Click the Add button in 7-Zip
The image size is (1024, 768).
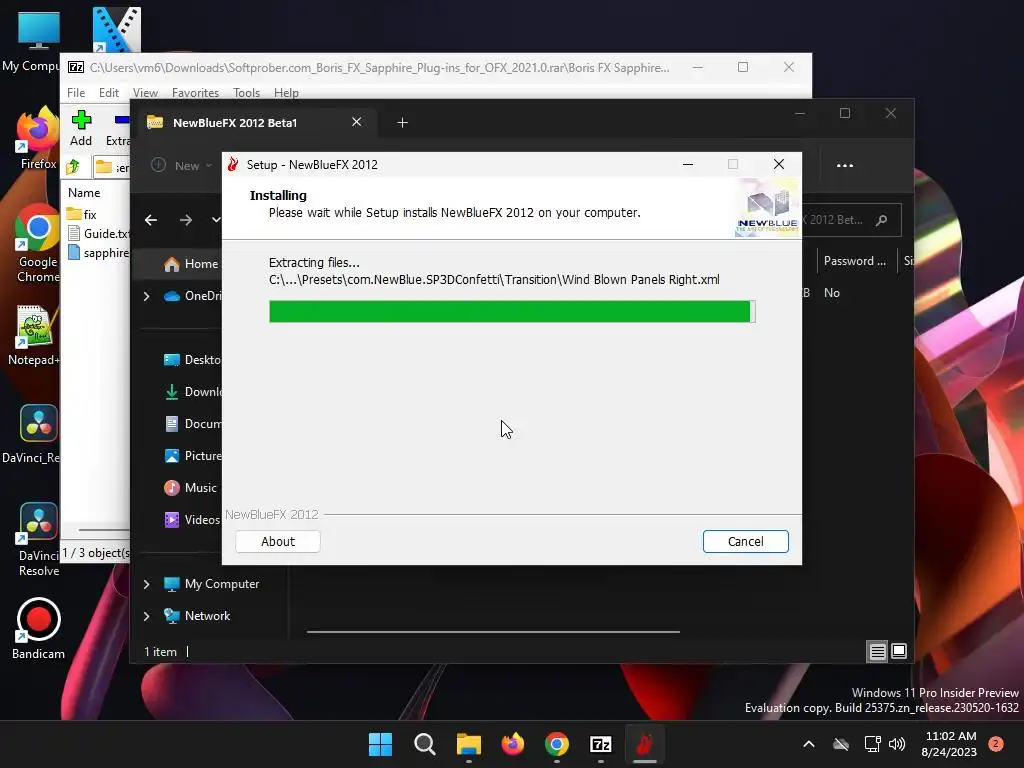tap(81, 129)
